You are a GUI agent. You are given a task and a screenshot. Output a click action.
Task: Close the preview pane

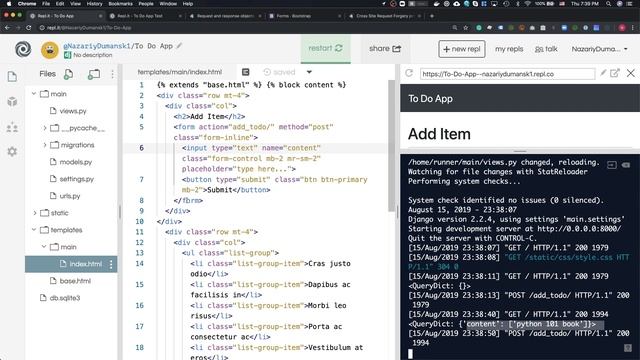pyautogui.click(x=631, y=73)
